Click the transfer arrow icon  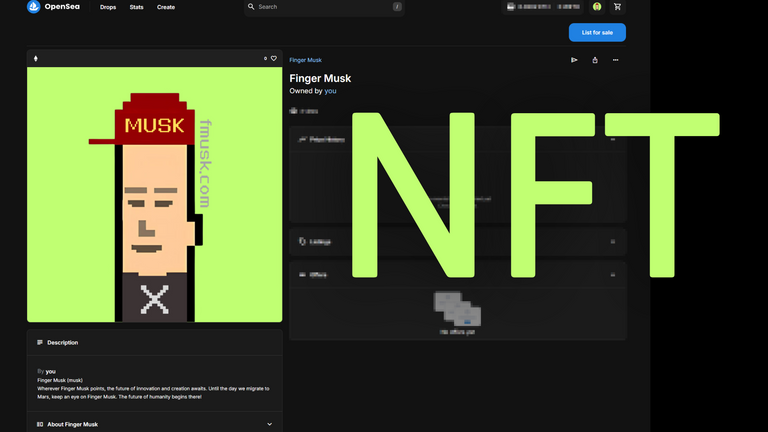(x=574, y=60)
